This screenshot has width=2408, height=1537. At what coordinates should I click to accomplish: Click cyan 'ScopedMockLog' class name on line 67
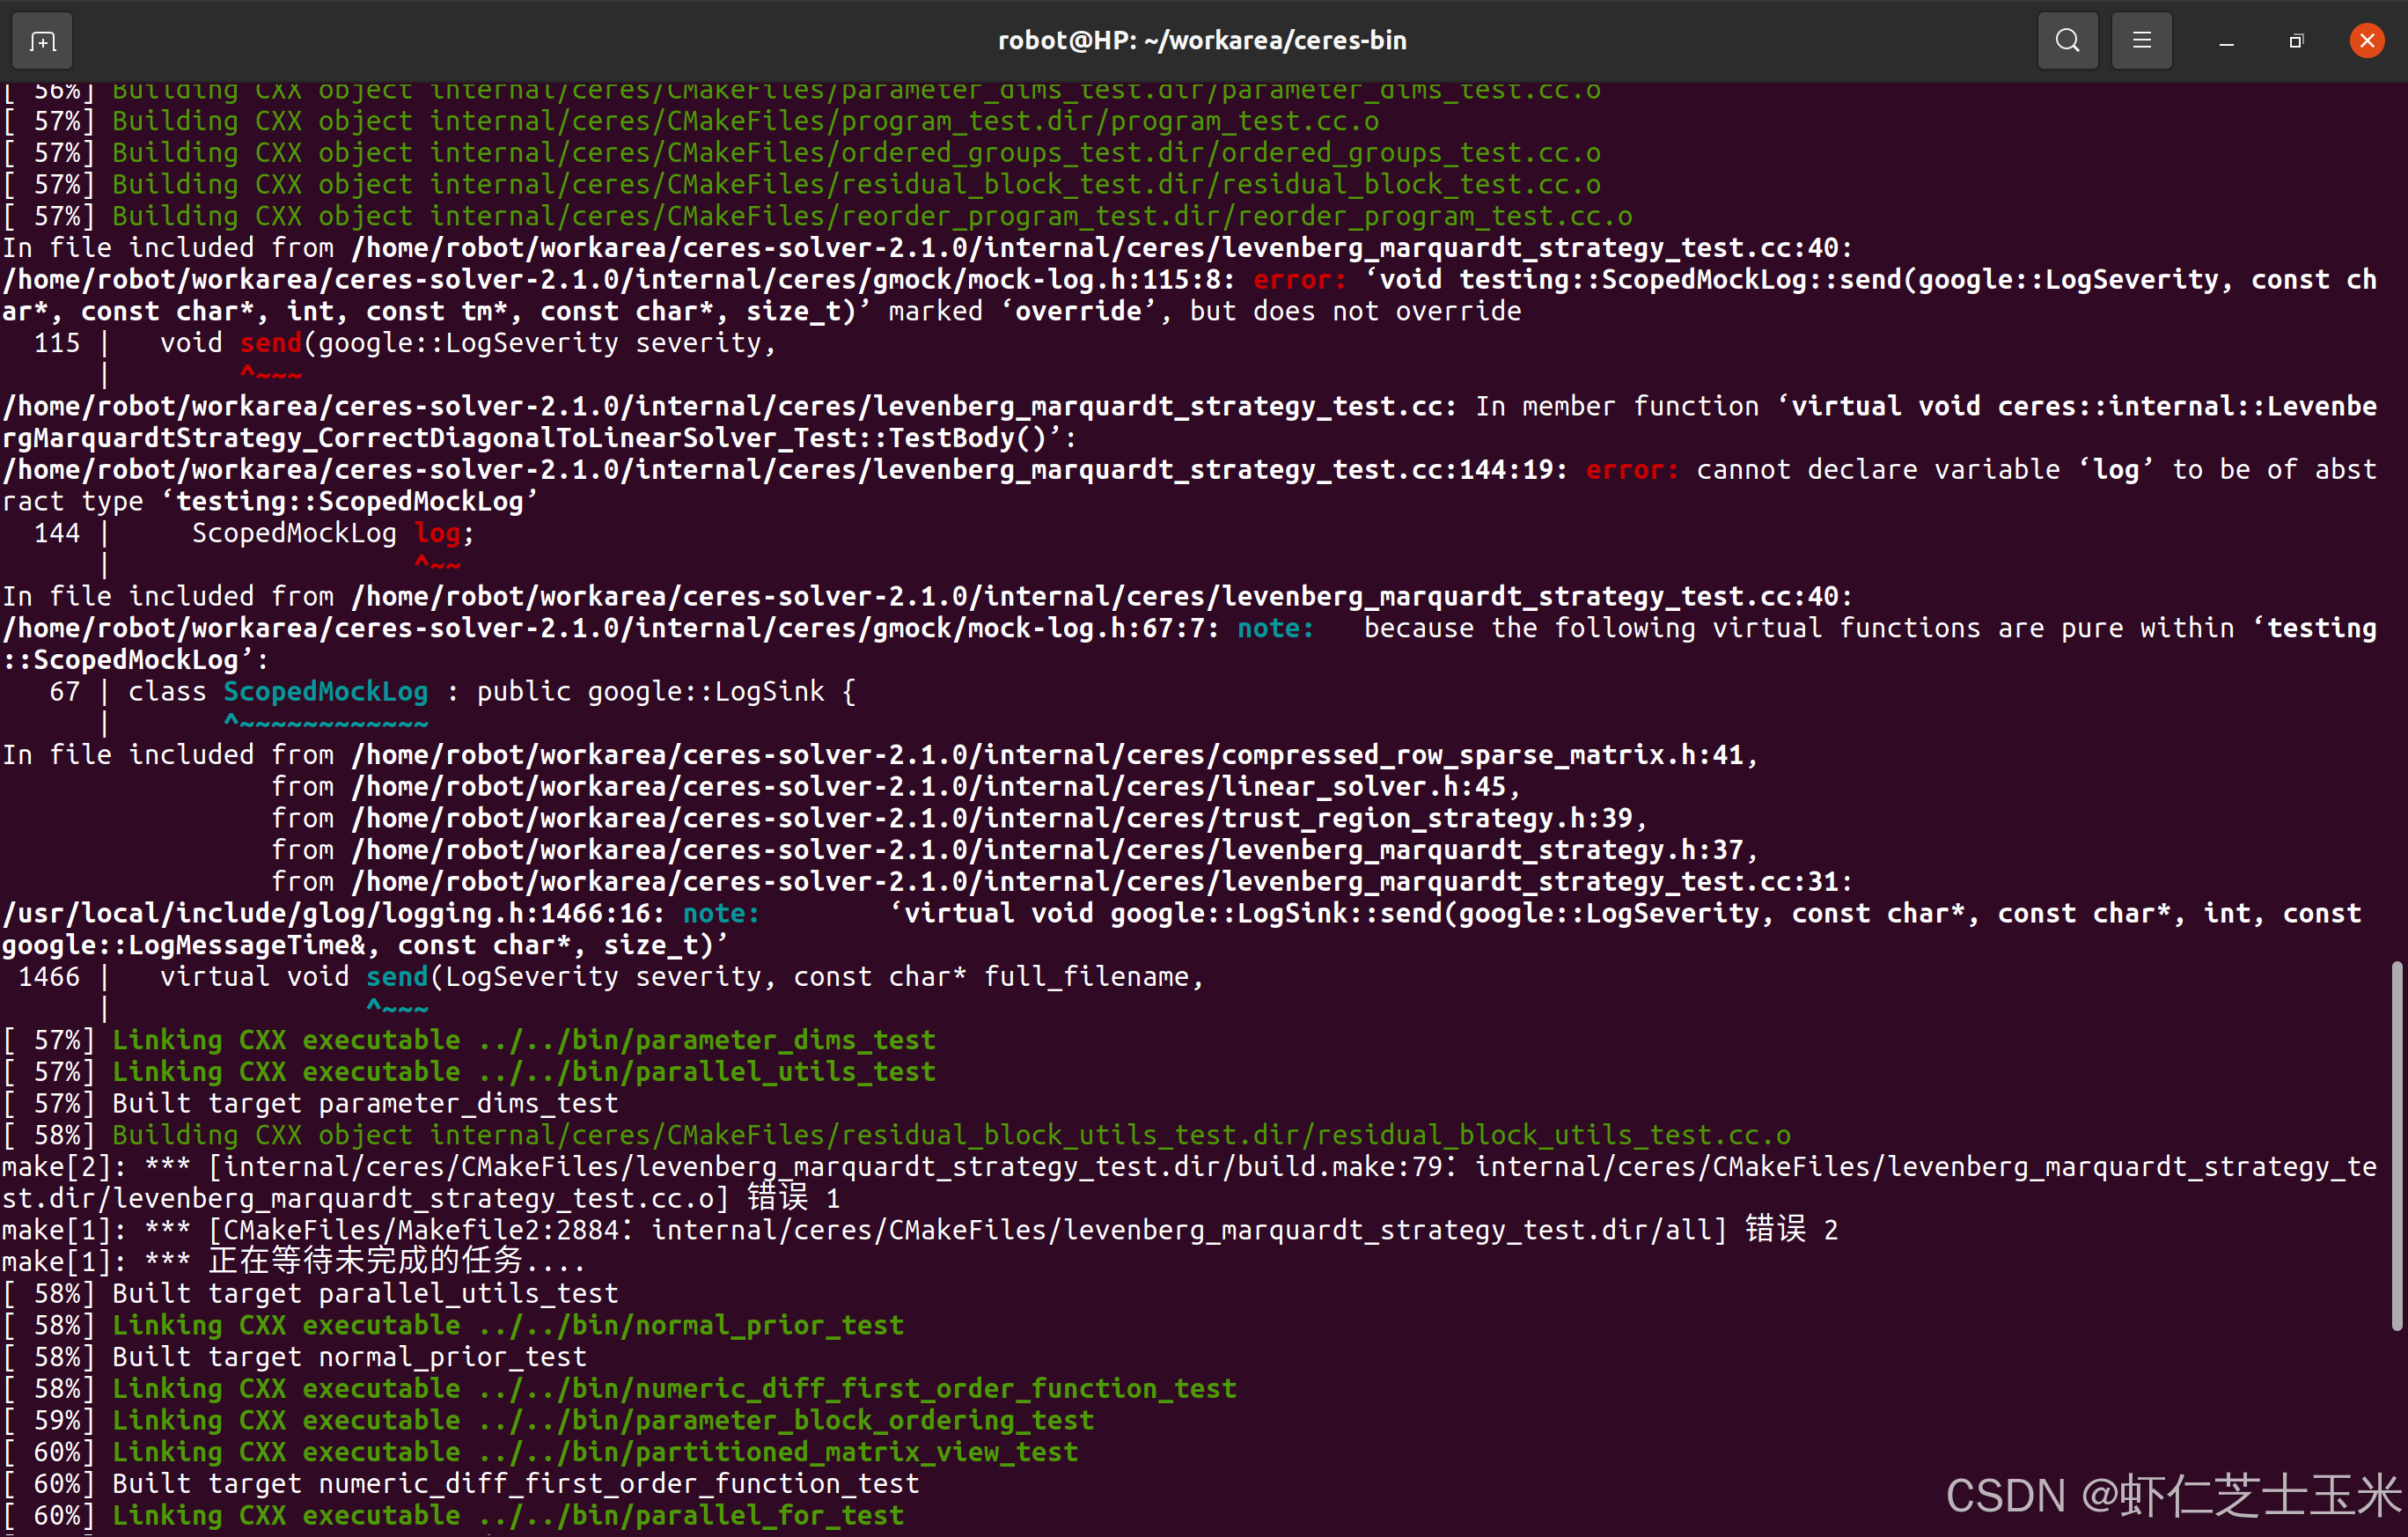click(x=325, y=692)
